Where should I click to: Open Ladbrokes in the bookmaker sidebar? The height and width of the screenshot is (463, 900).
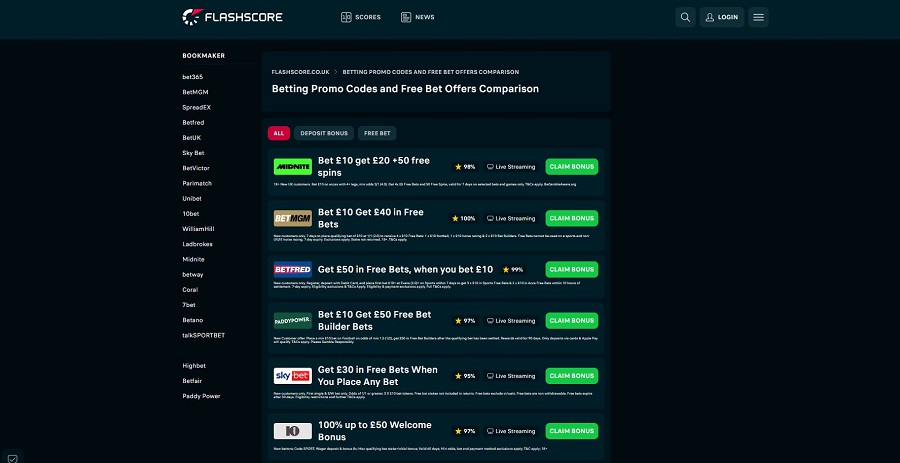pos(197,244)
